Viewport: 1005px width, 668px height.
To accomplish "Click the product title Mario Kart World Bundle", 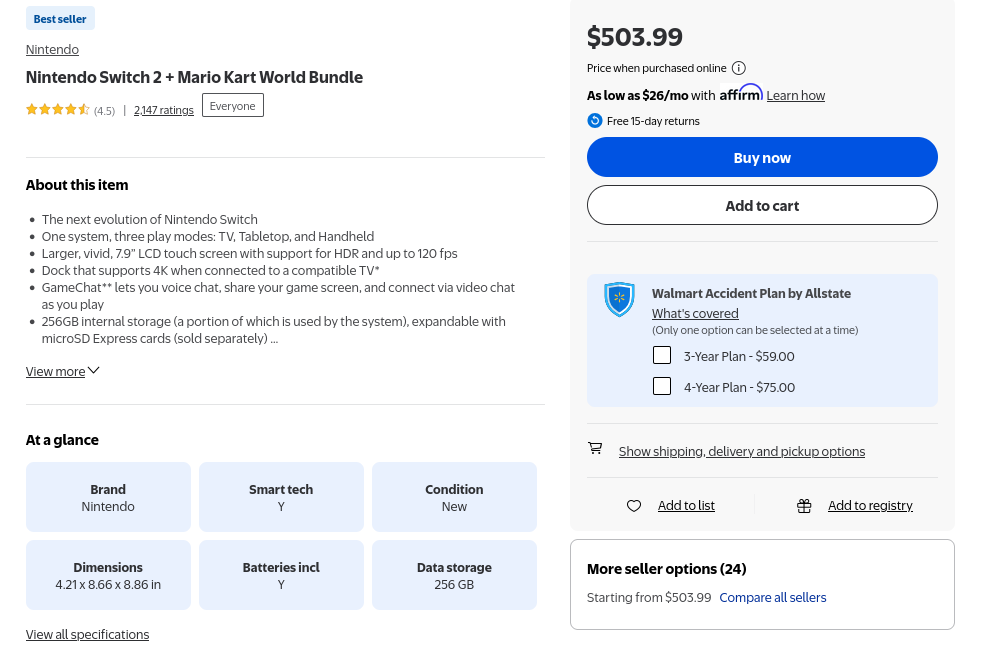I will coord(194,77).
